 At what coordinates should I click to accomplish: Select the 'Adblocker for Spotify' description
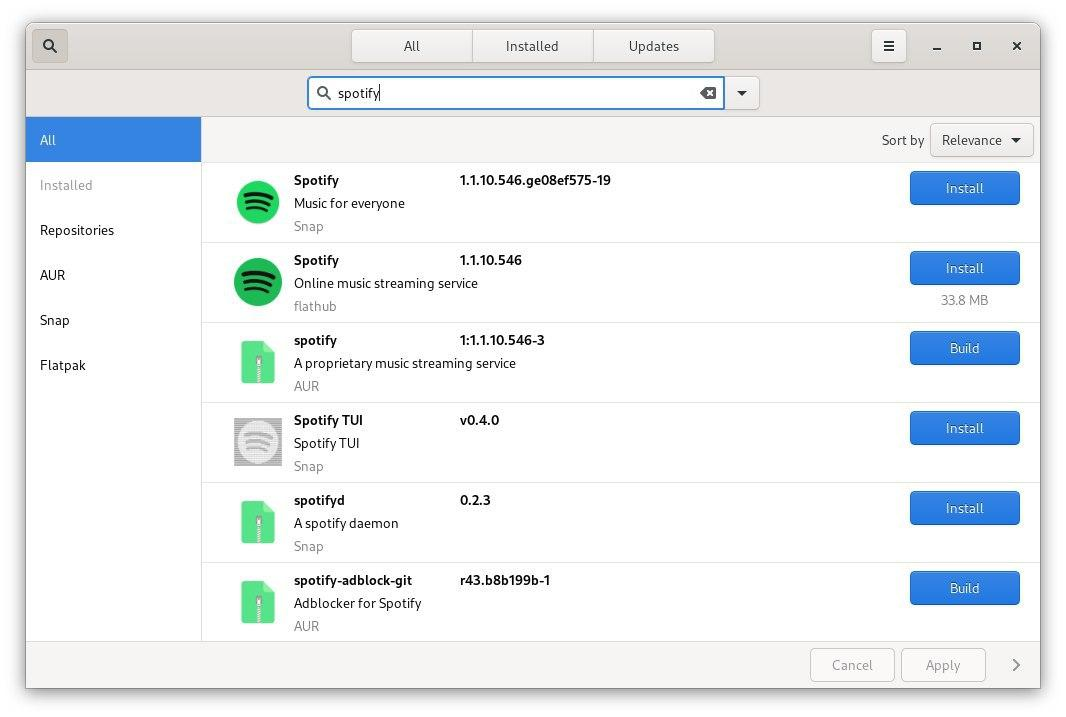click(x=358, y=604)
